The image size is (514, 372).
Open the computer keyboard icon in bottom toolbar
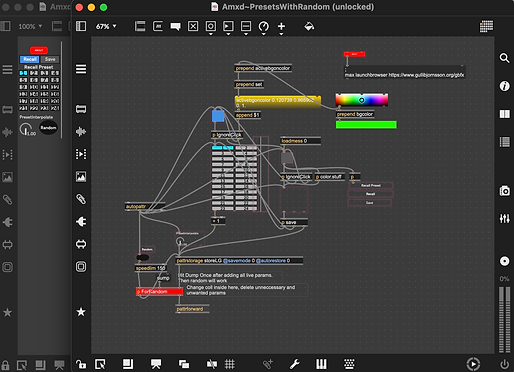pyautogui.click(x=349, y=364)
